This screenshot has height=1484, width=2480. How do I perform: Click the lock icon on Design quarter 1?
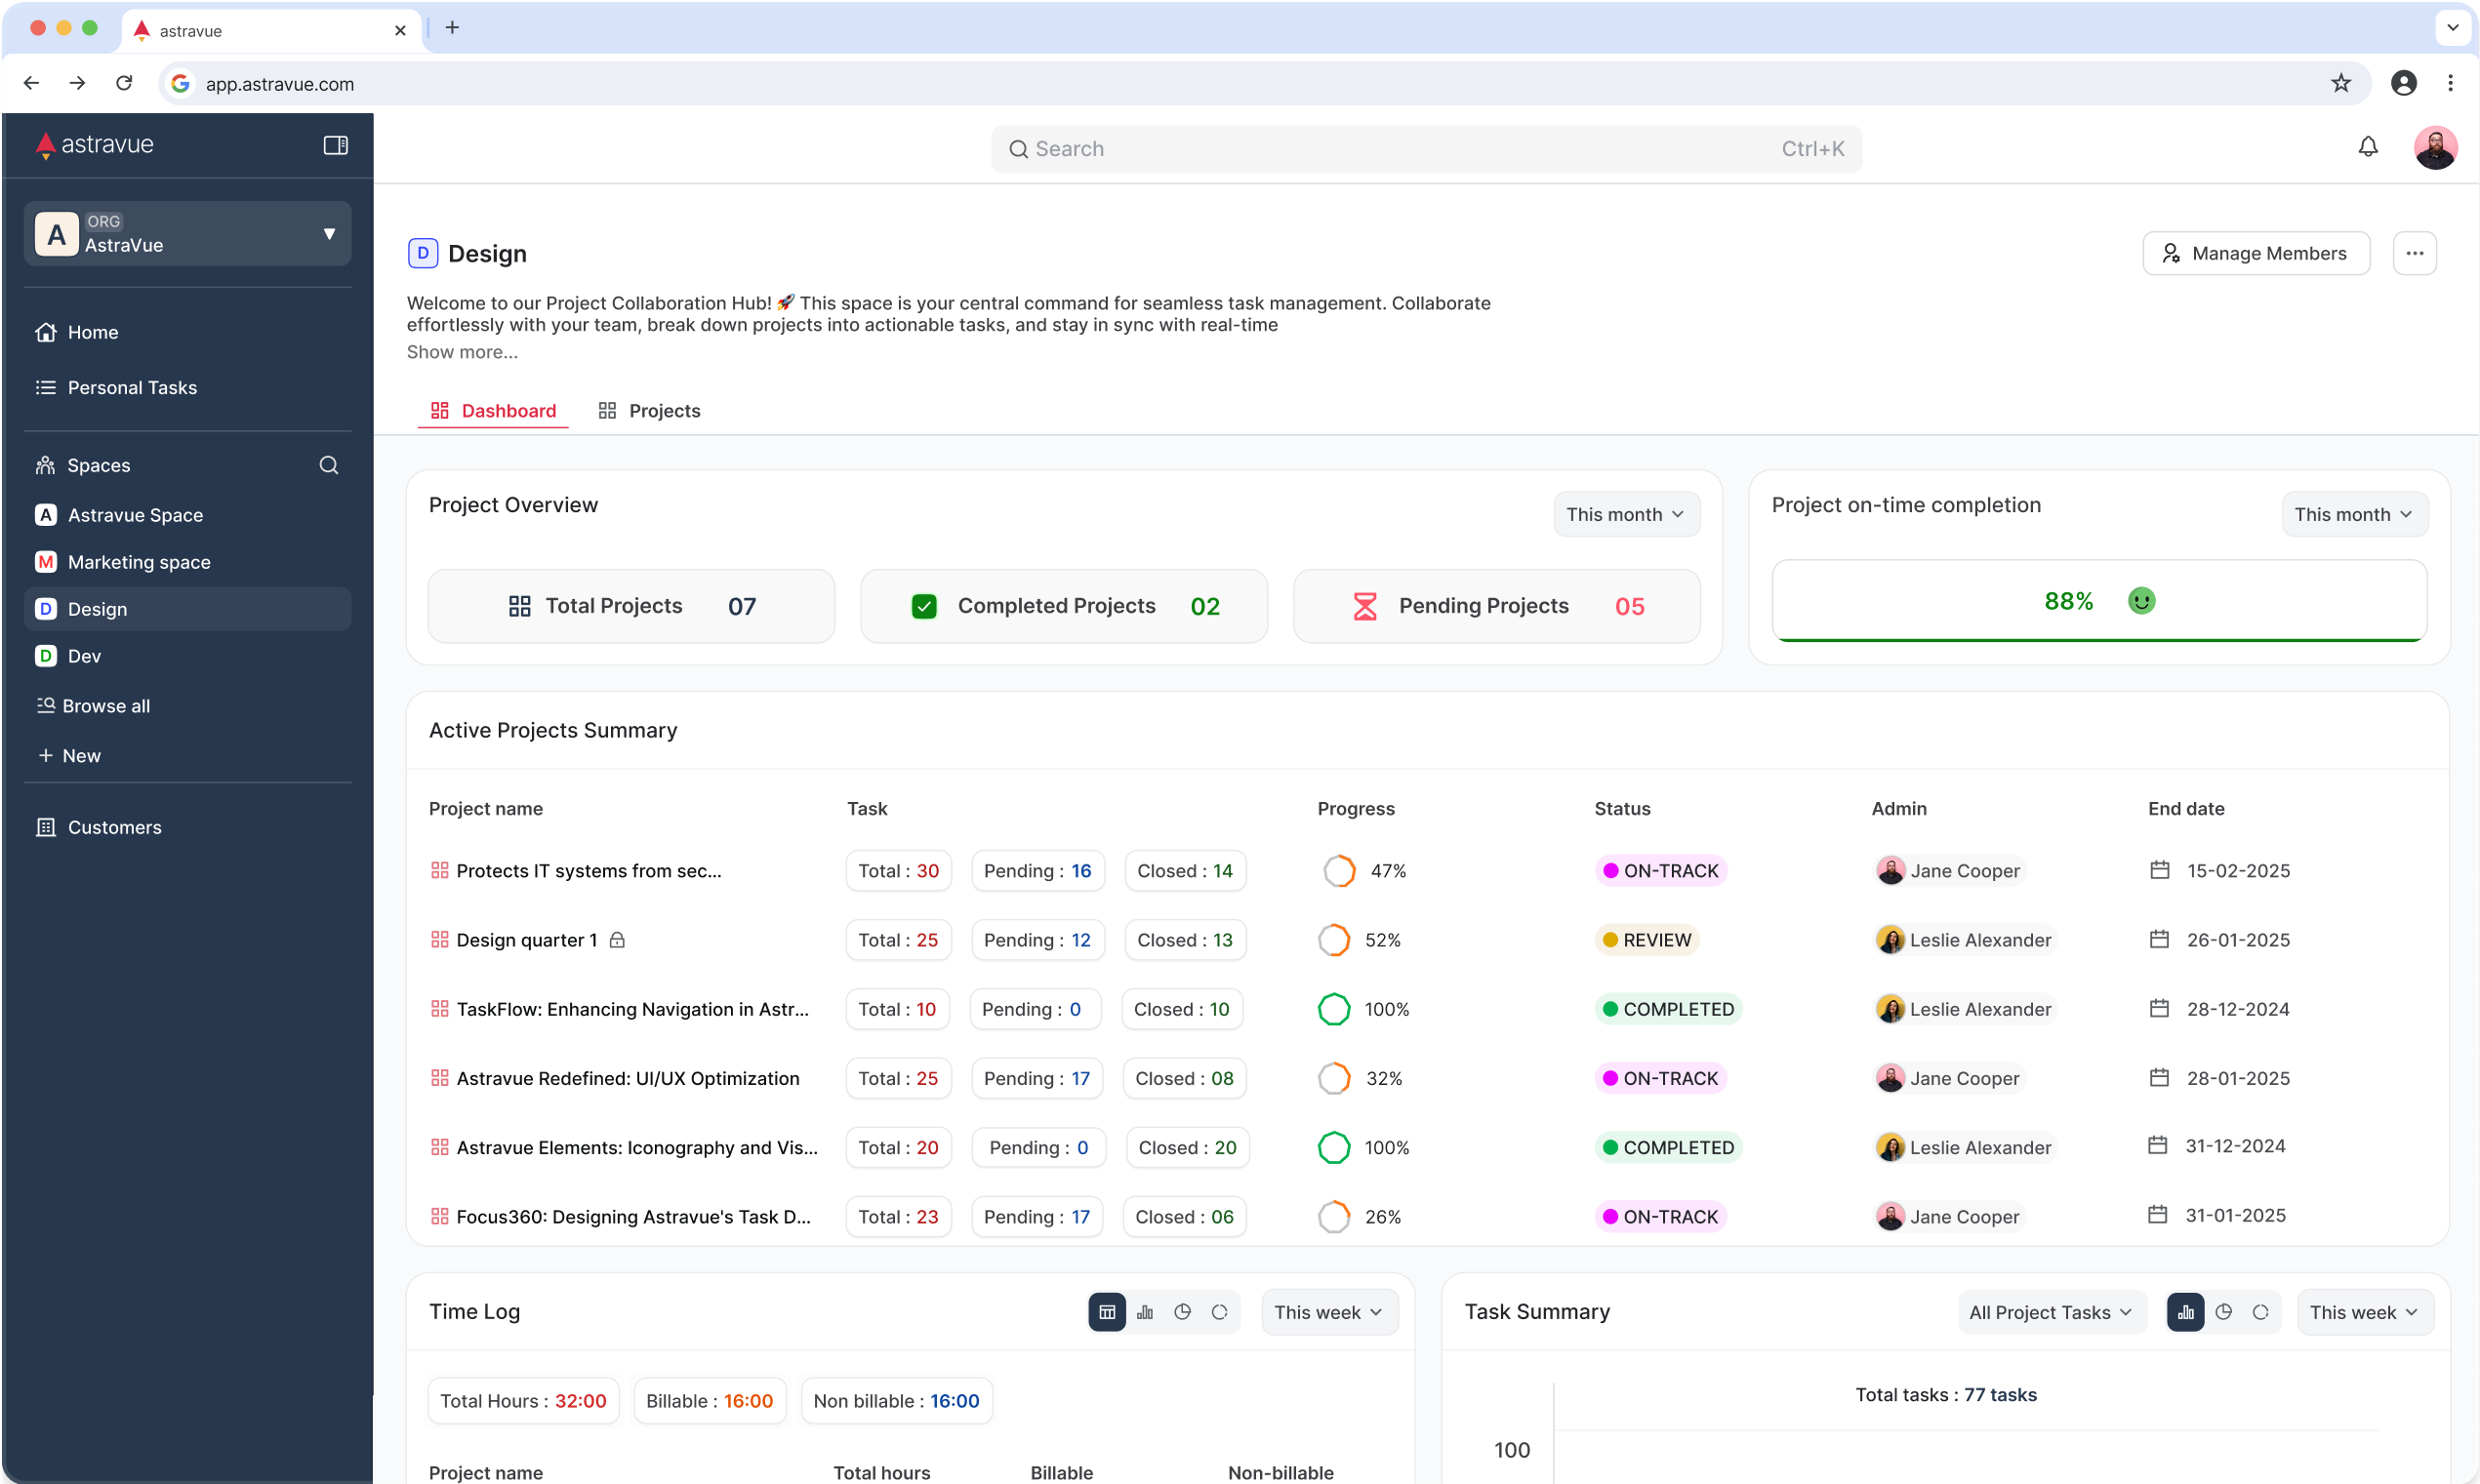click(x=617, y=940)
